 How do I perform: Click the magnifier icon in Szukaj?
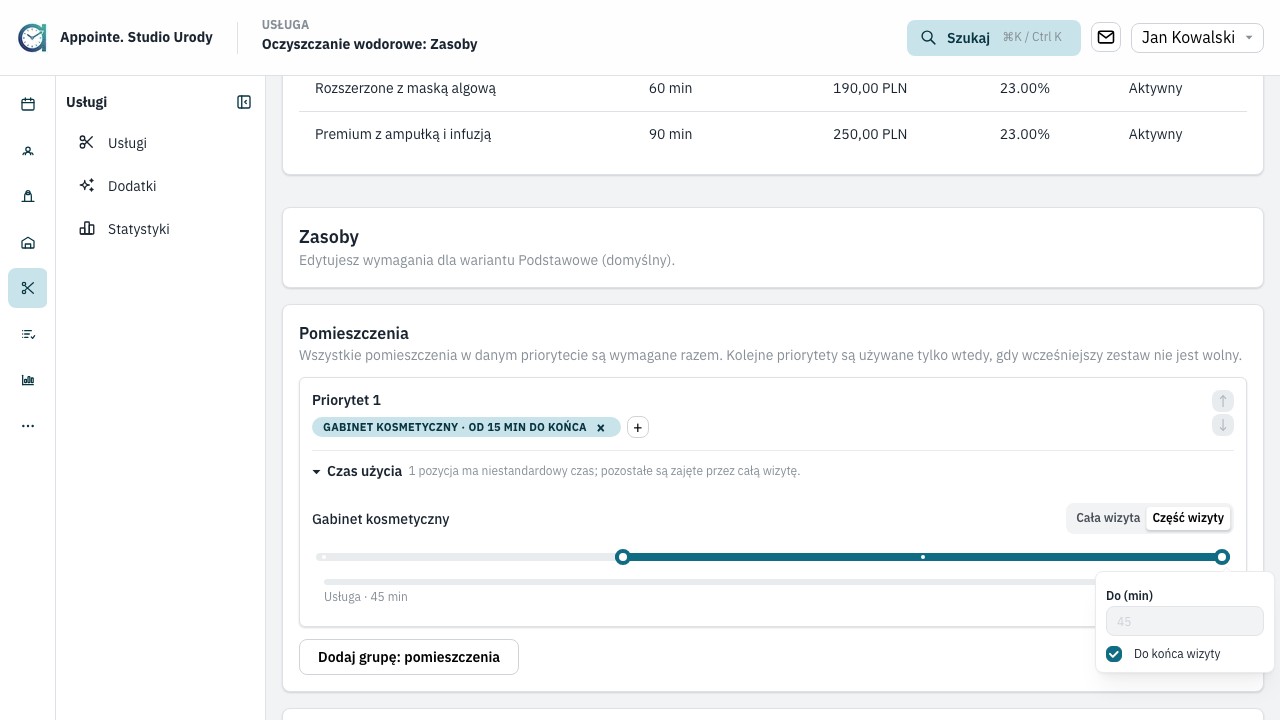[x=929, y=38]
